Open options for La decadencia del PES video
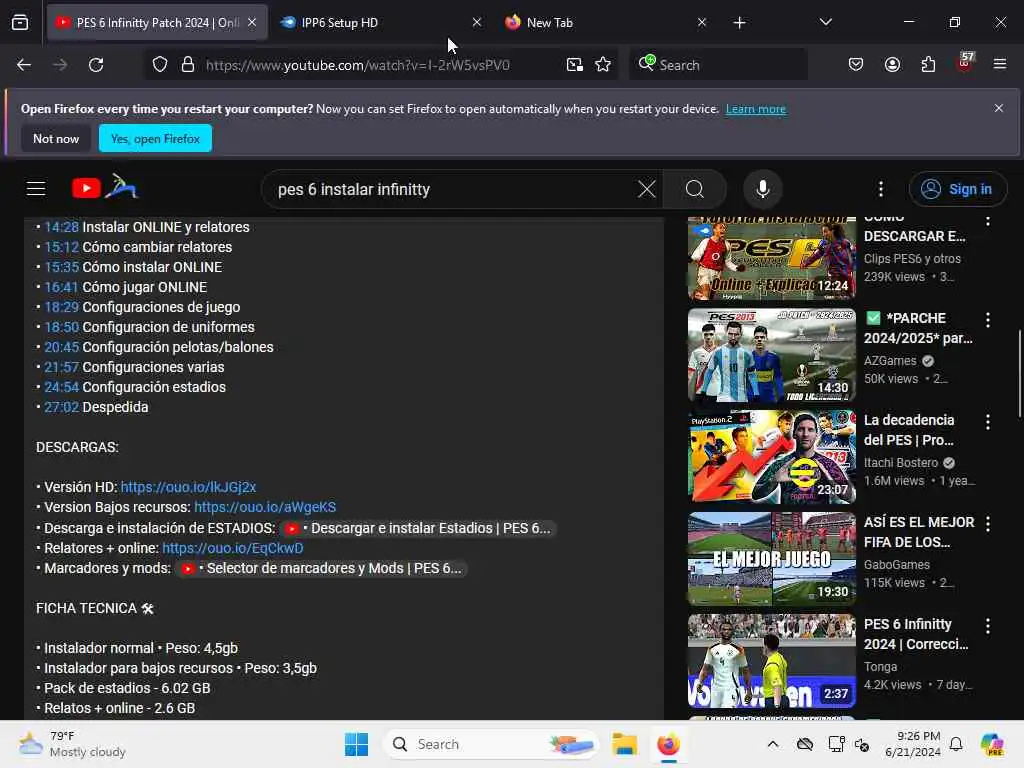 (988, 423)
